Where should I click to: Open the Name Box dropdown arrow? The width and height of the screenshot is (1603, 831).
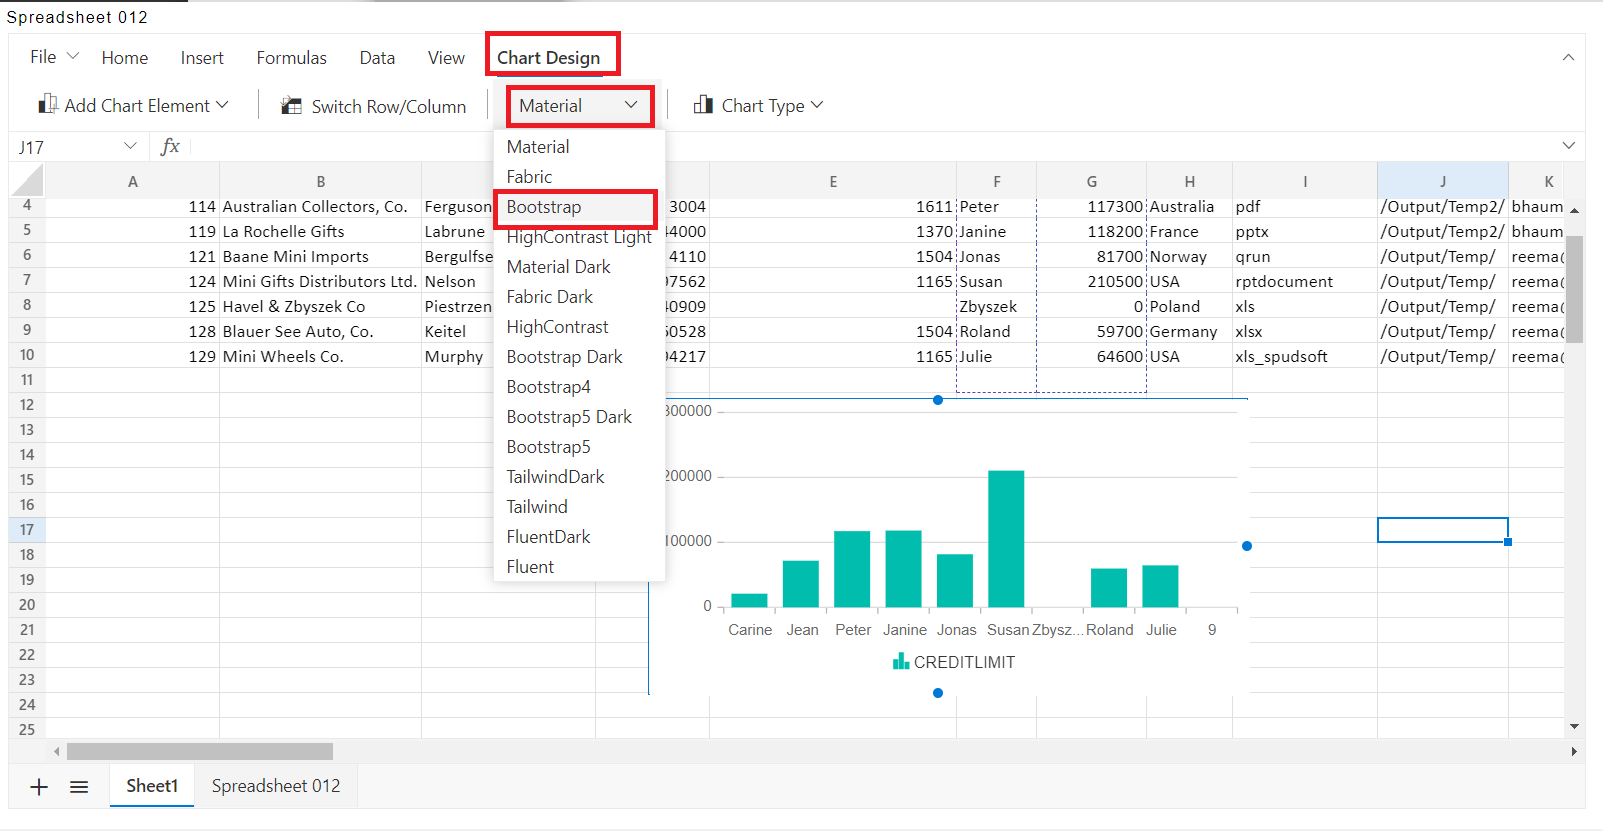(130, 146)
